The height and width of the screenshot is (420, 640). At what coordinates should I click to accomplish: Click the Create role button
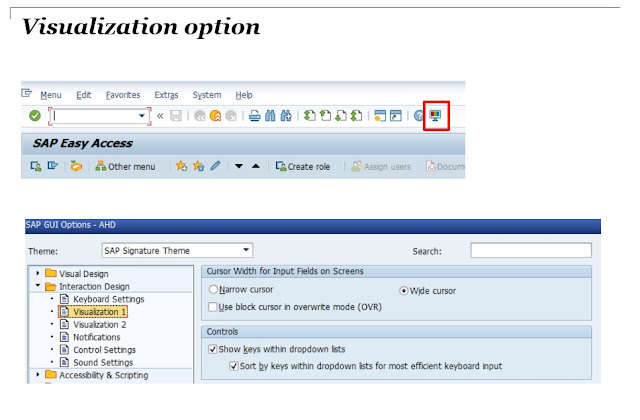point(302,167)
